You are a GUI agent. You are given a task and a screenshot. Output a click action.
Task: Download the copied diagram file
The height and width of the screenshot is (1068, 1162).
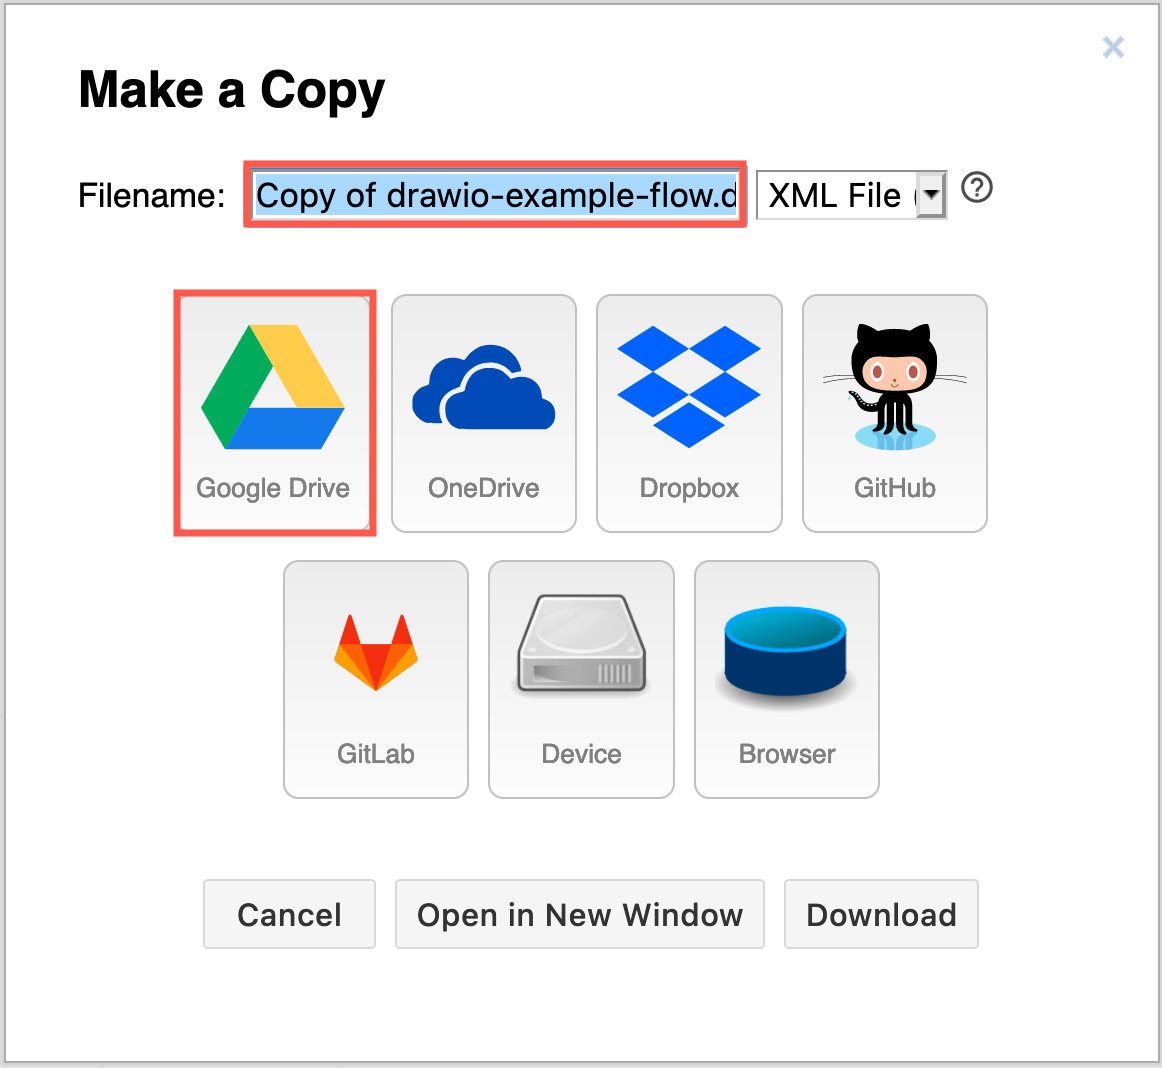[x=881, y=913]
